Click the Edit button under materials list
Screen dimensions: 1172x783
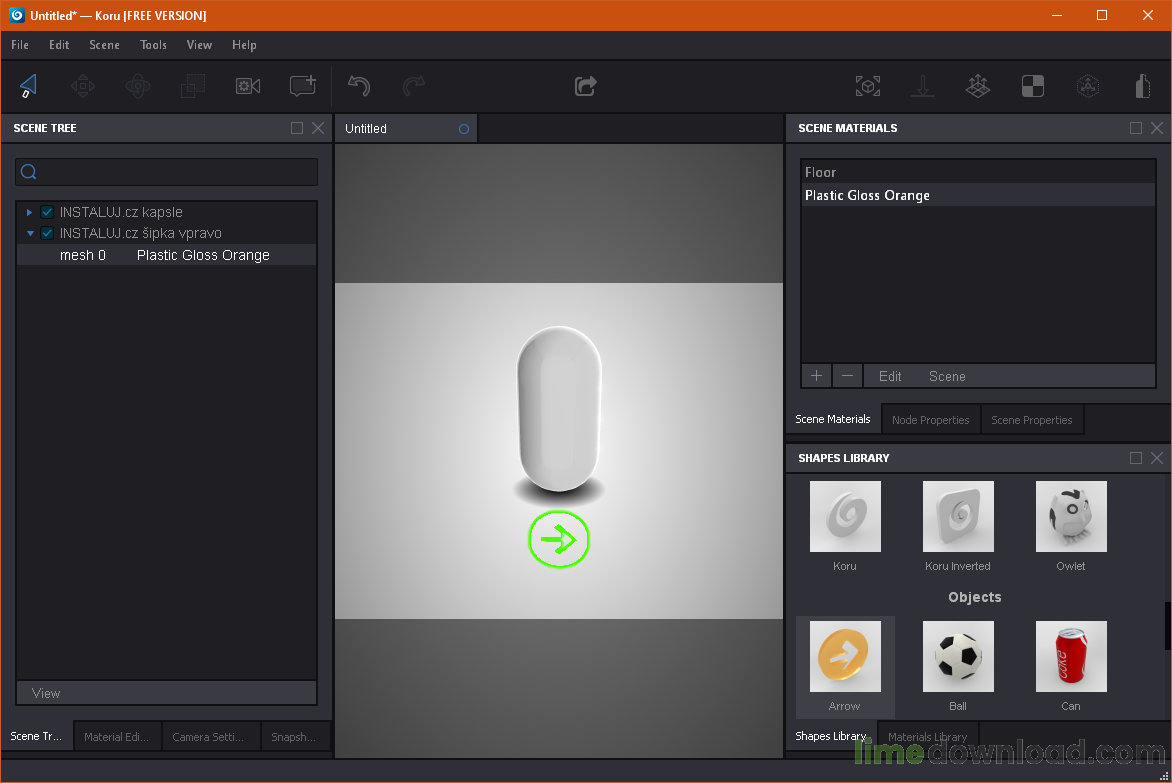[x=890, y=376]
